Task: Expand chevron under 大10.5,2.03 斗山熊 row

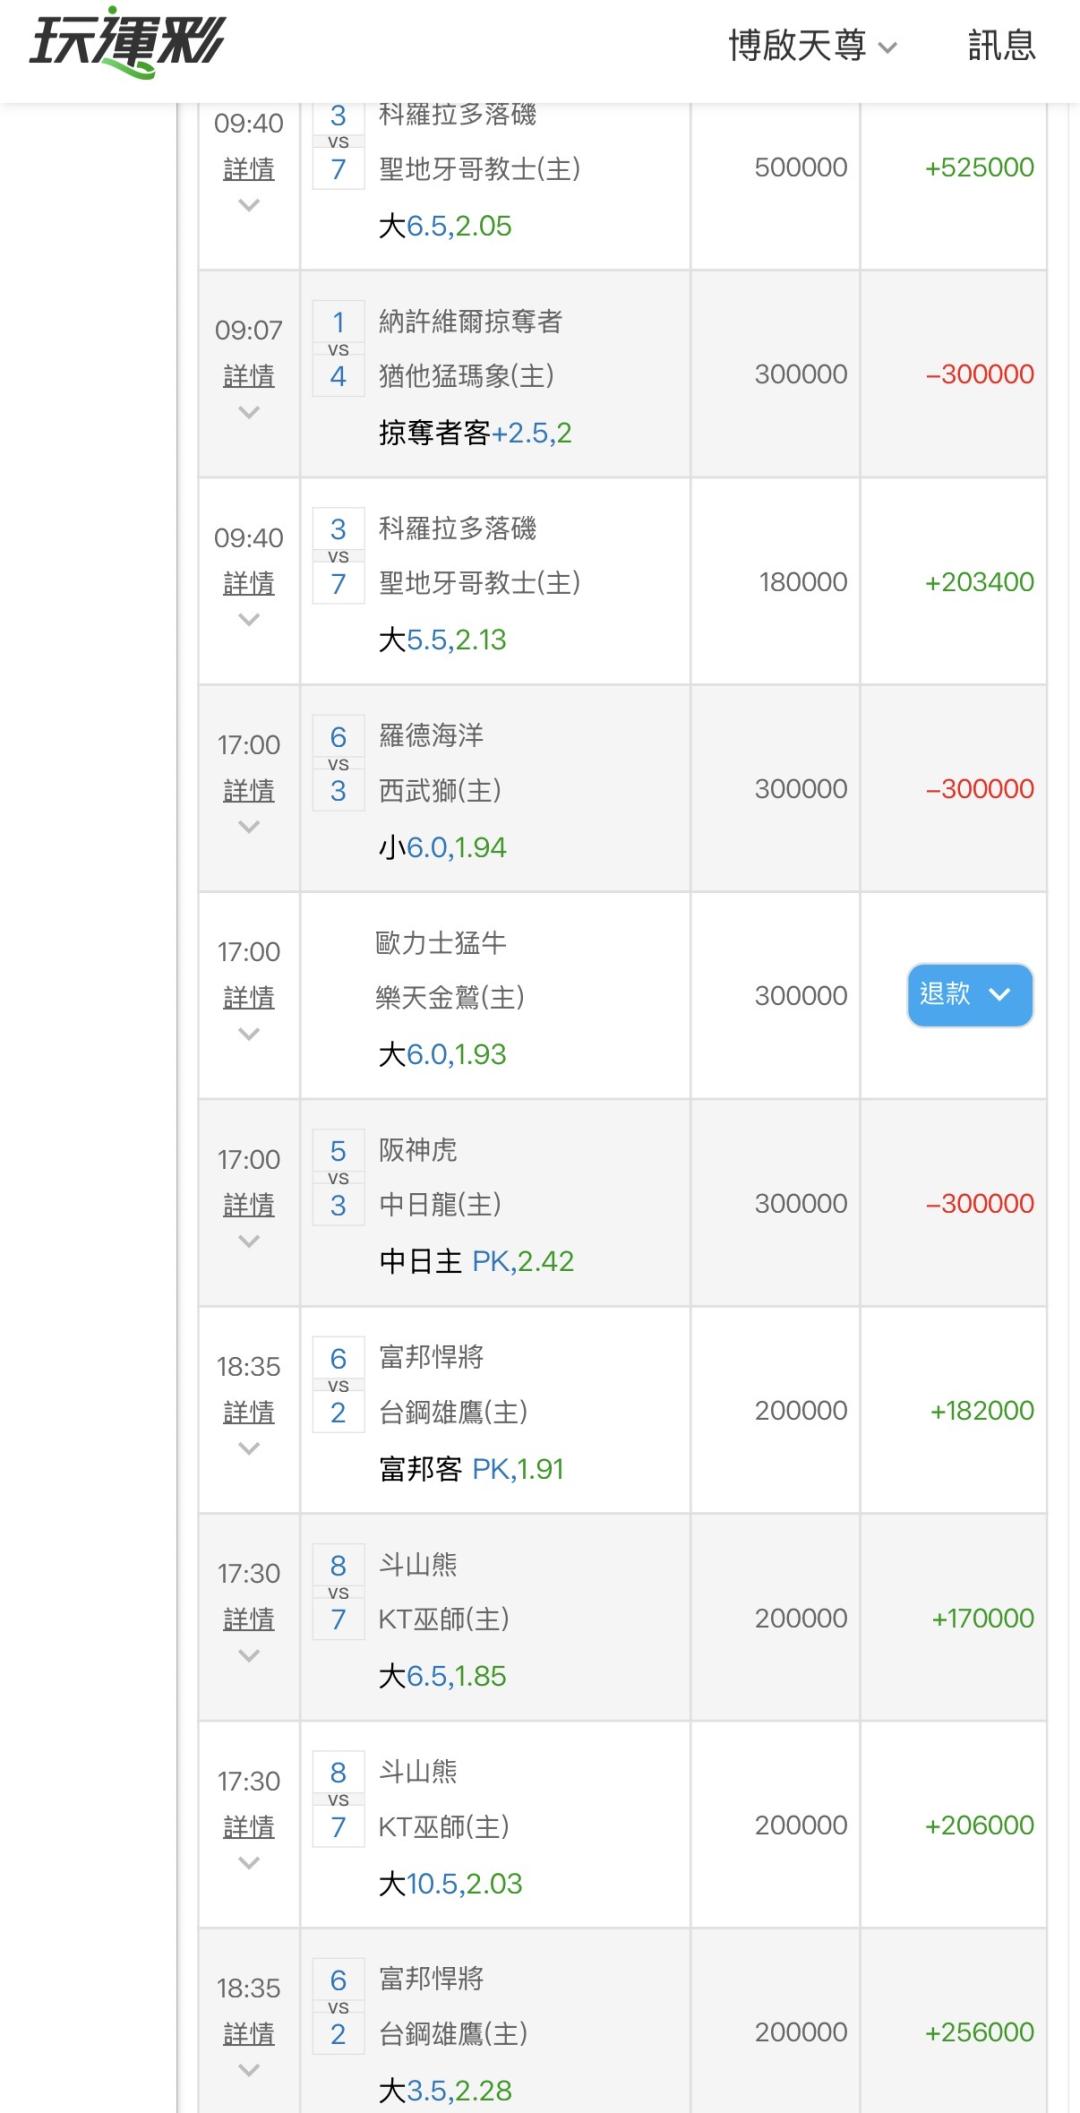Action: 249,1862
